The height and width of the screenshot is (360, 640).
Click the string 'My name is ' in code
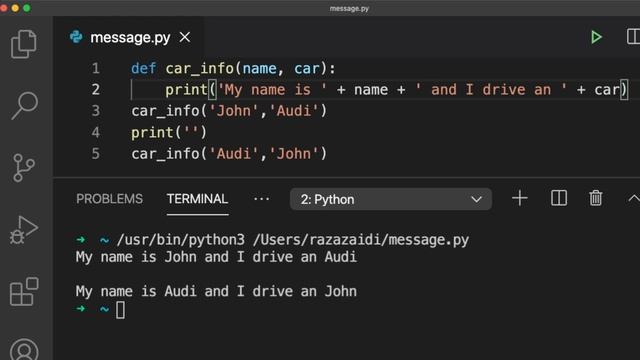(272, 90)
